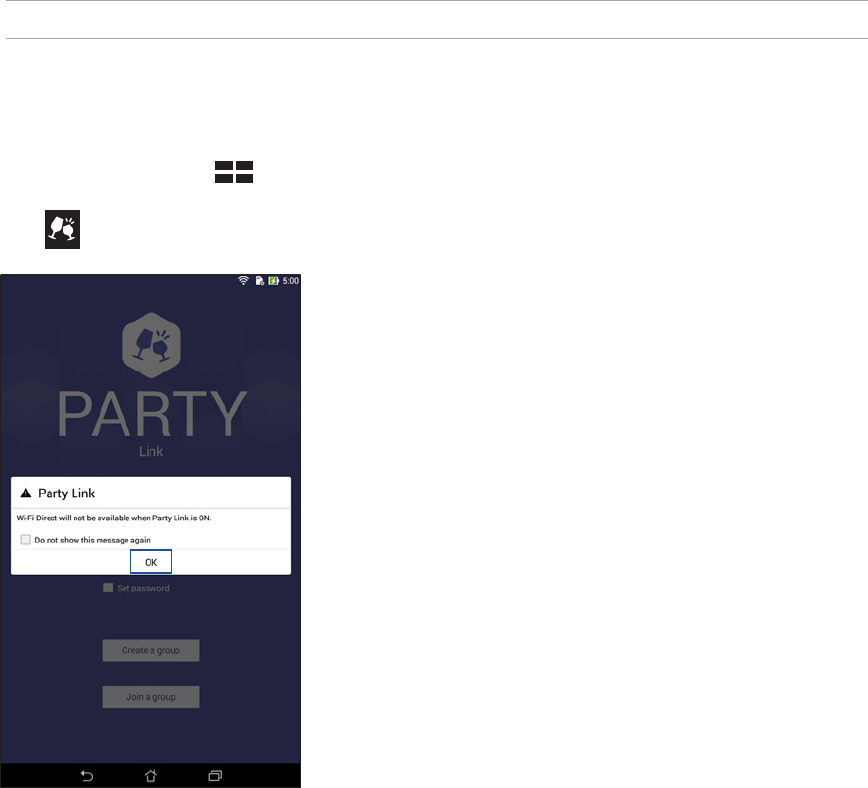The height and width of the screenshot is (788, 868).
Task: Click the OK button in dialog
Action: (x=151, y=562)
